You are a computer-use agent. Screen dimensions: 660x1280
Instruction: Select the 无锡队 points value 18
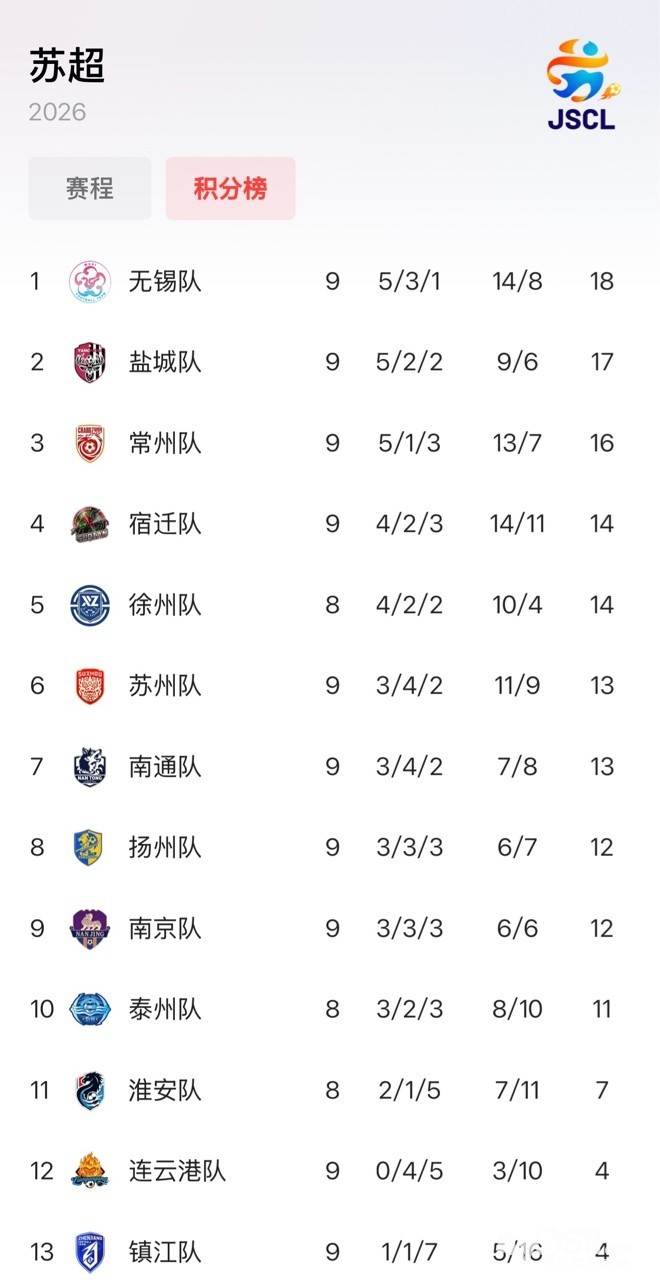pos(601,281)
